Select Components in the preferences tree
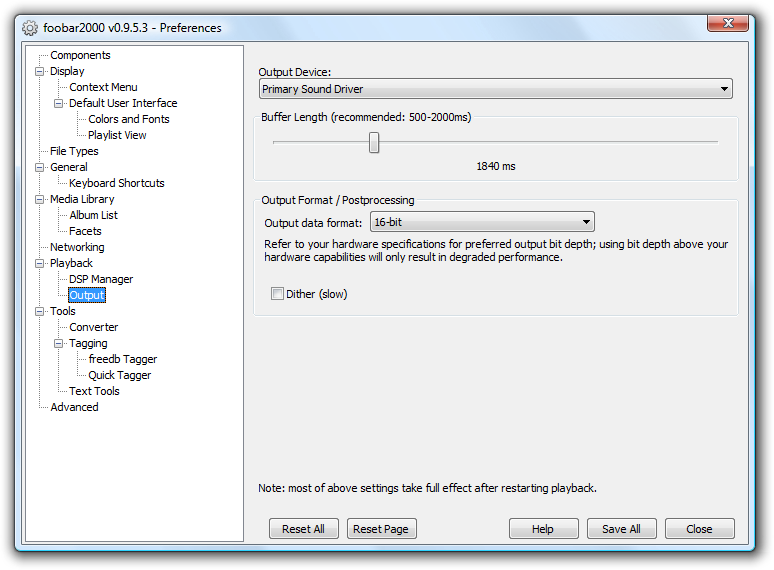The image size is (774, 570). 80,55
